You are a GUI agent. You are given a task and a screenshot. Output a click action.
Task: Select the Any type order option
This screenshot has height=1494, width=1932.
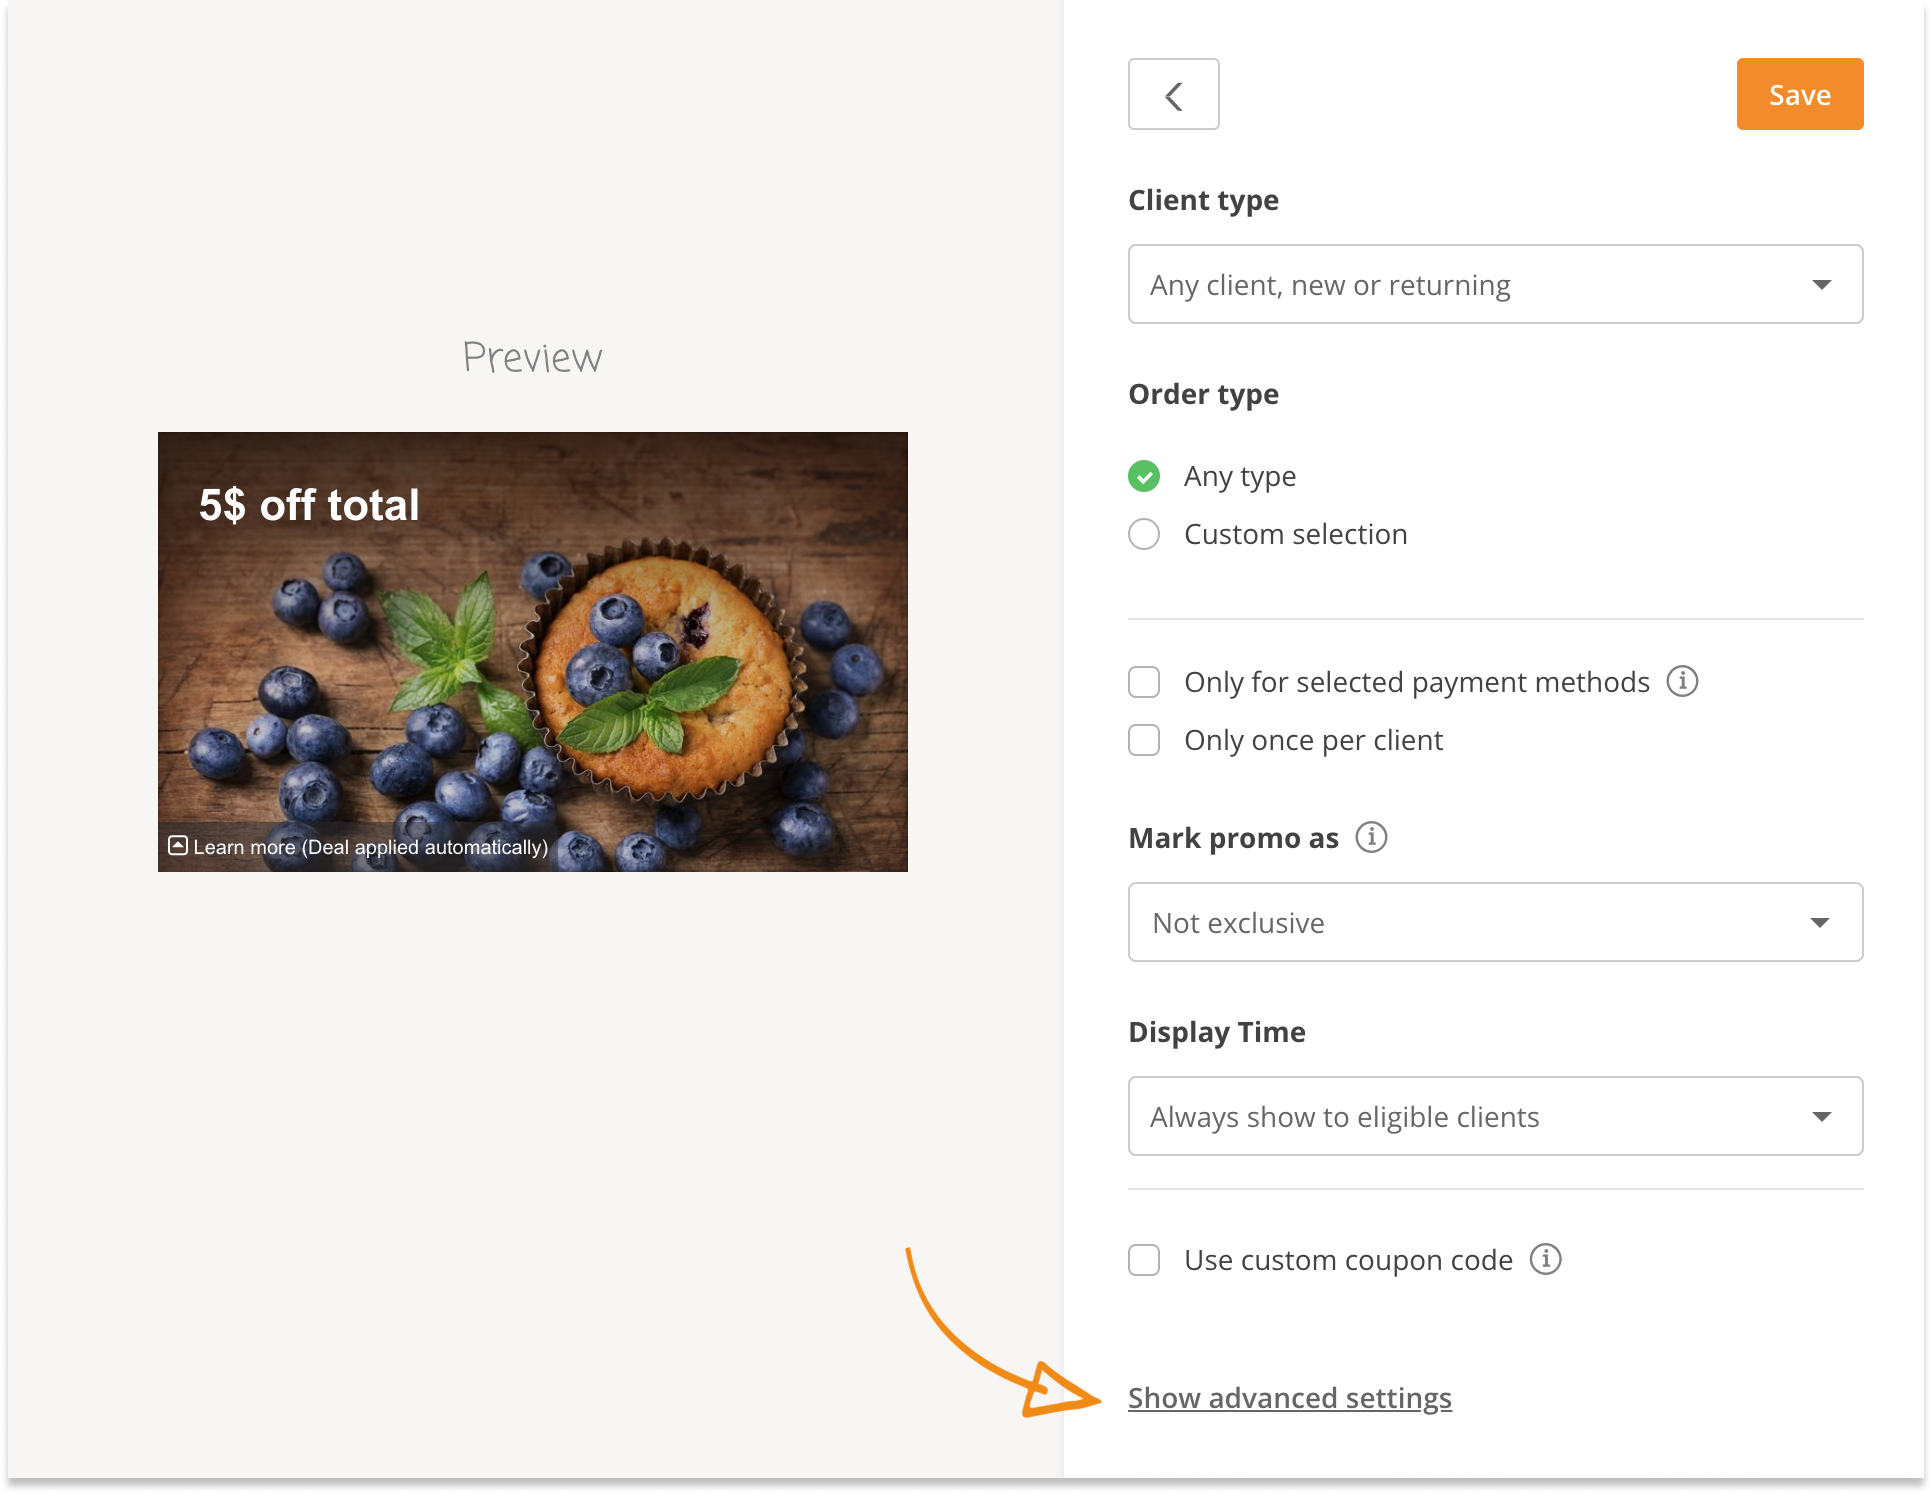tap(1143, 476)
